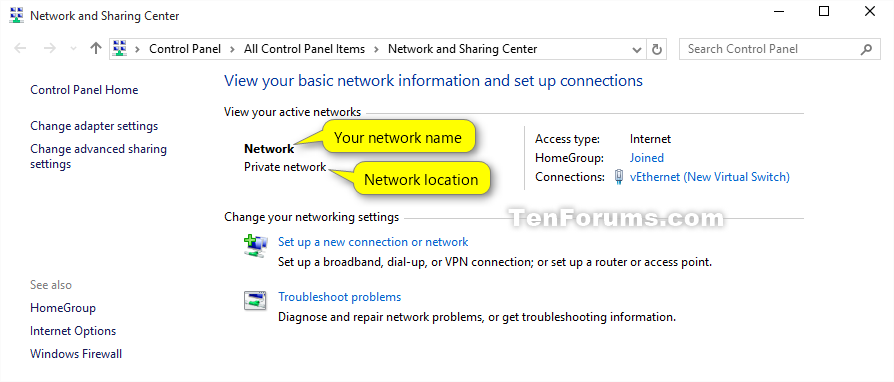This screenshot has width=894, height=382.
Task: Open vEthernet (New Virtual Switch) connection
Action: (x=710, y=177)
